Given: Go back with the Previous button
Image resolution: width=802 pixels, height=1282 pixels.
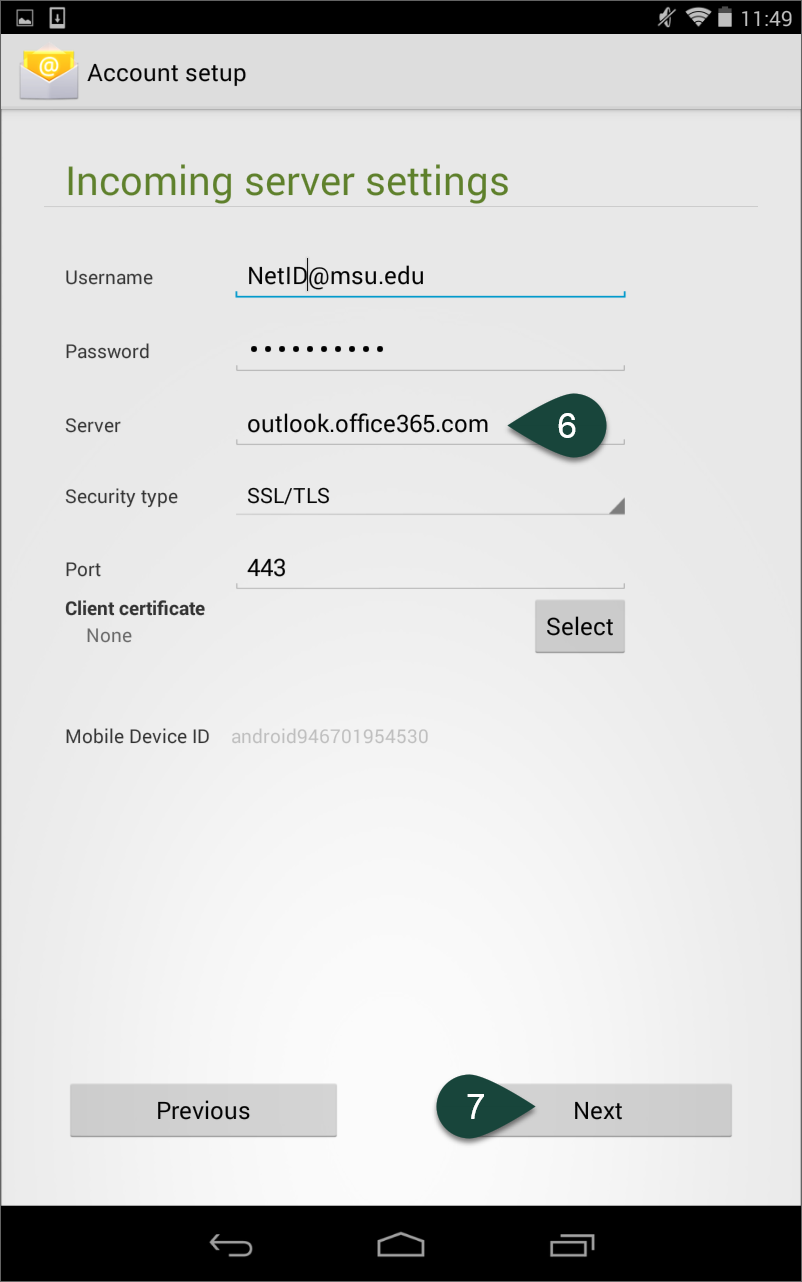Looking at the screenshot, I should pyautogui.click(x=203, y=1111).
